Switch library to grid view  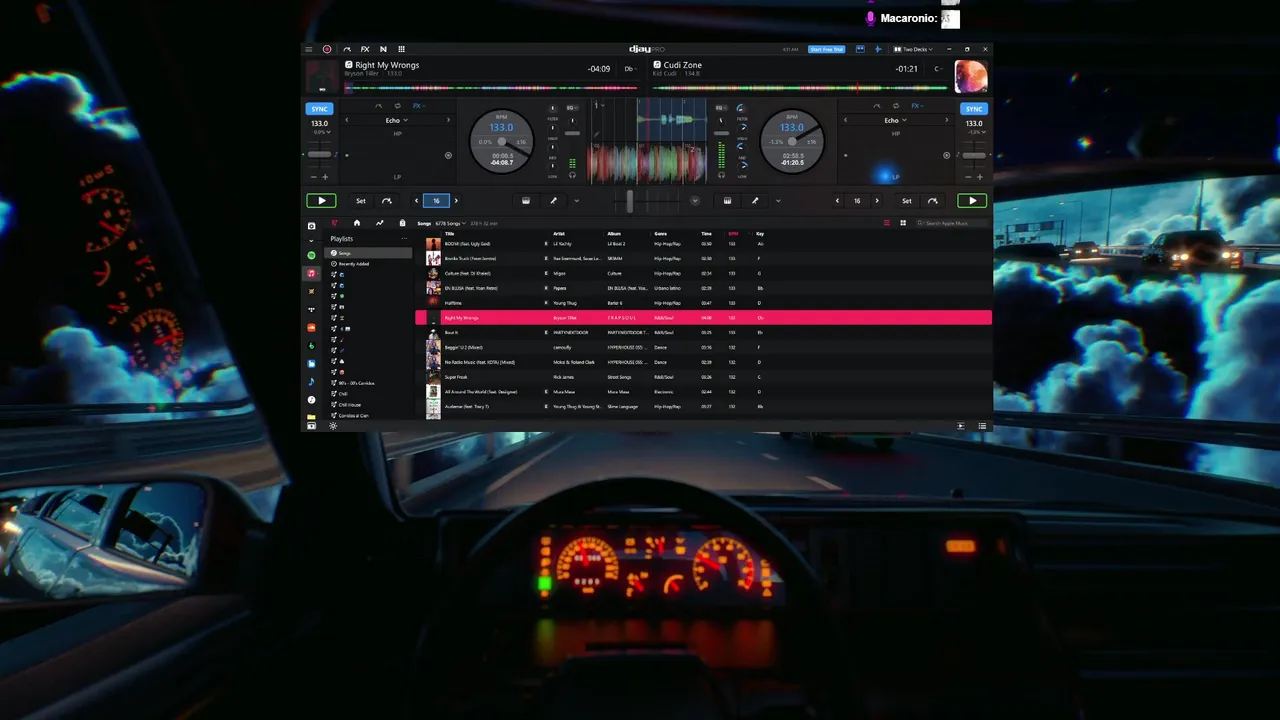903,223
